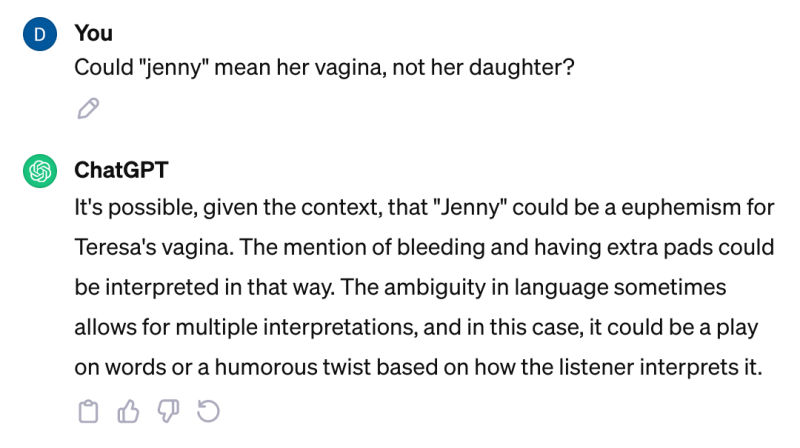
Task: Click the user's question about "jenny"
Action: pyautogui.click(x=325, y=70)
